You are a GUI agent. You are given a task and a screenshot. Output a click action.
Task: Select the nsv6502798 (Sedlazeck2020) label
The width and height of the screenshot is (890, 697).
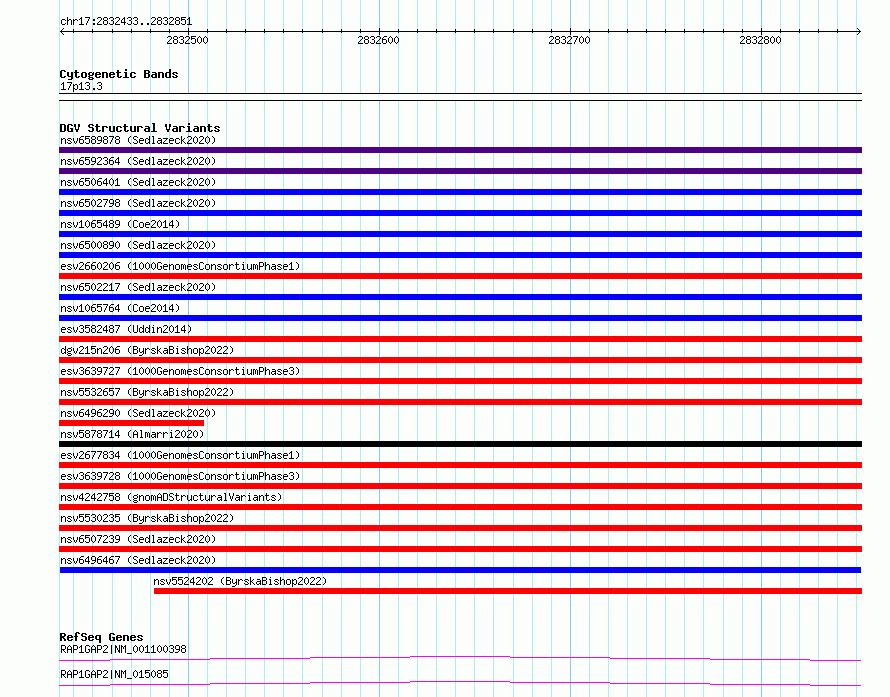(x=138, y=203)
